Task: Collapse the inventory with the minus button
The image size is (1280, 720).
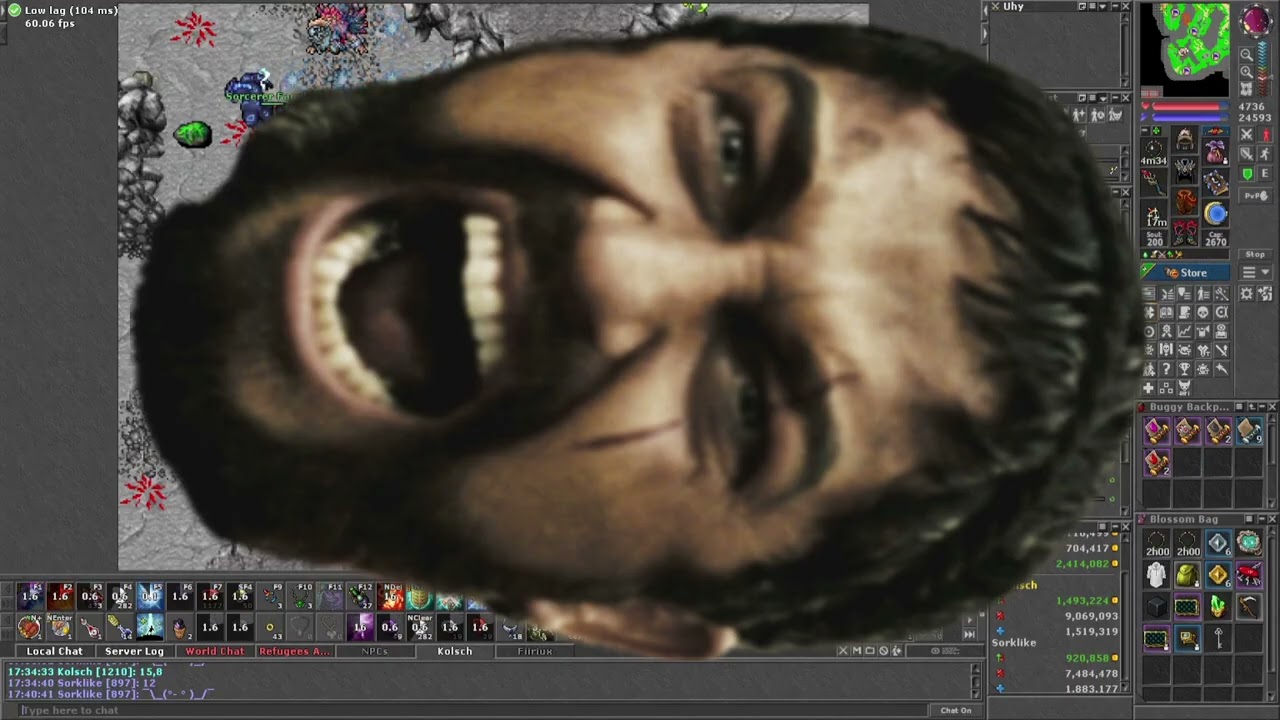Action: pos(1145,131)
